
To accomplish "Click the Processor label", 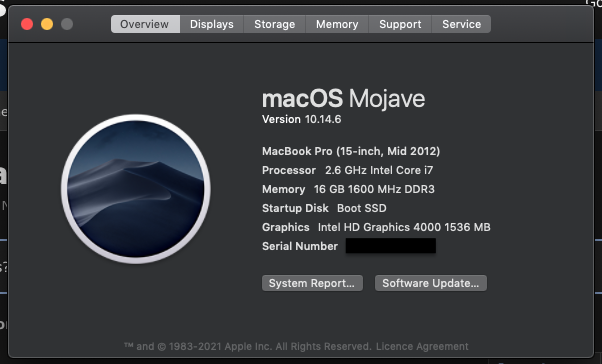I will pyautogui.click(x=289, y=170).
